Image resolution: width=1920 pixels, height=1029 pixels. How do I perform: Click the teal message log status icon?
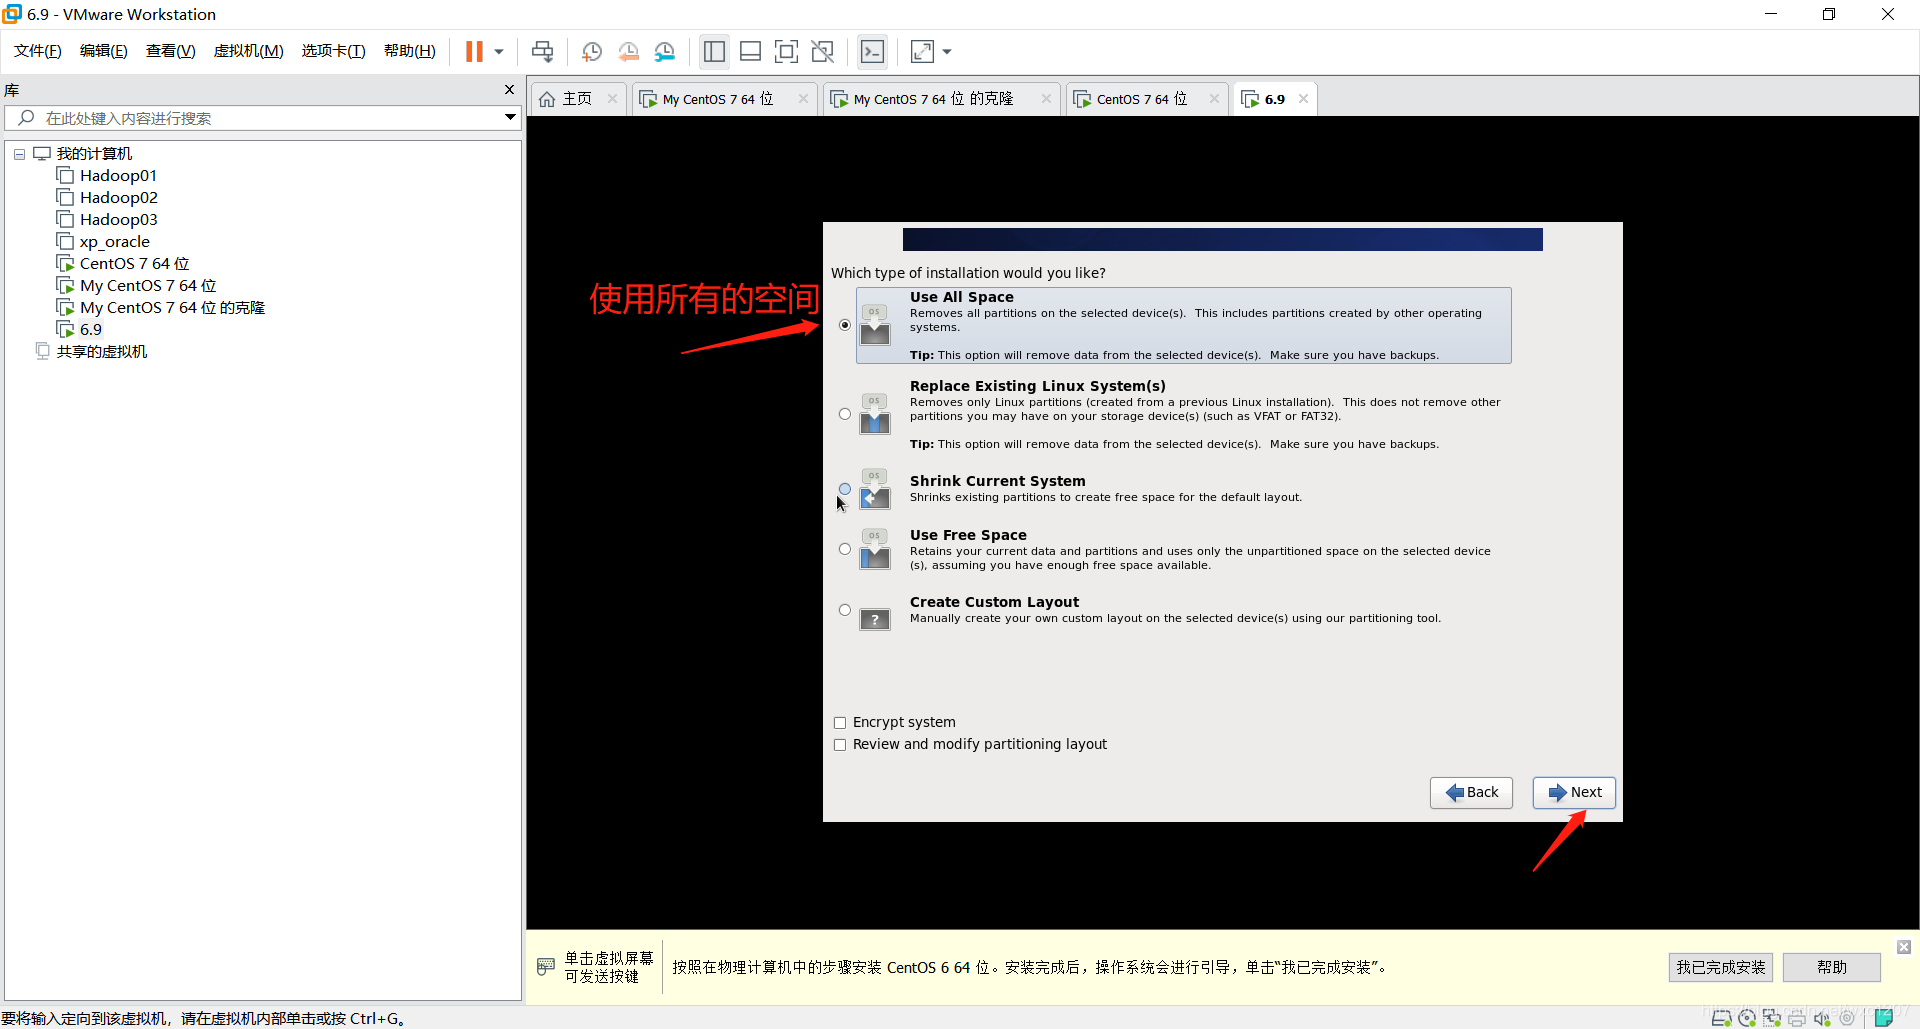pyautogui.click(x=1884, y=1018)
